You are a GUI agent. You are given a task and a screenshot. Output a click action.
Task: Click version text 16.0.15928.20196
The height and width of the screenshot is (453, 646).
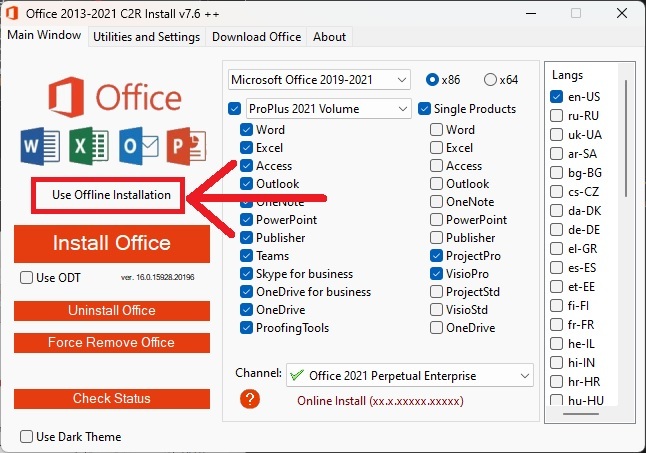158,277
